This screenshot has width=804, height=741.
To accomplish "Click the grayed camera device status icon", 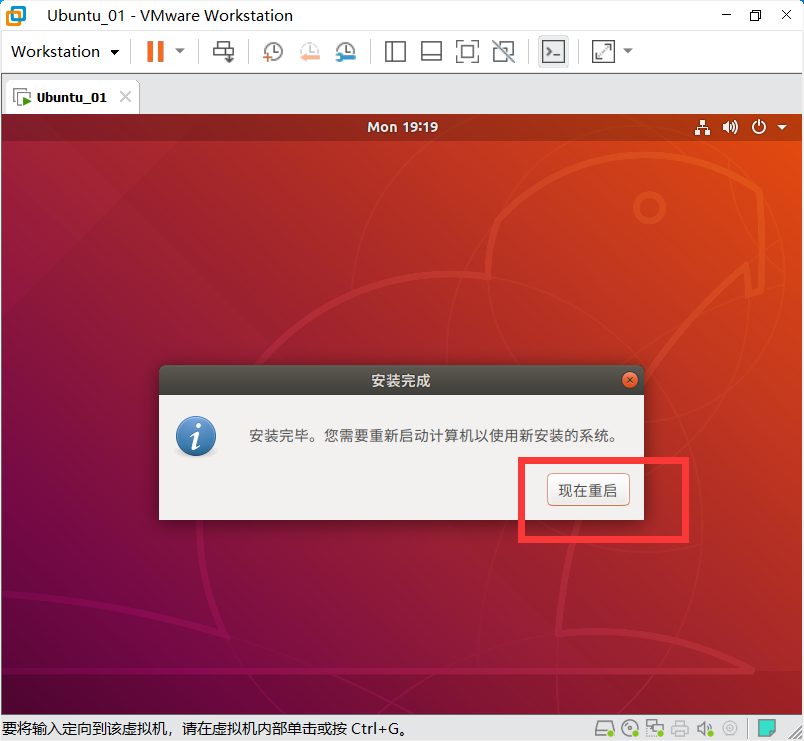I will coord(730,728).
